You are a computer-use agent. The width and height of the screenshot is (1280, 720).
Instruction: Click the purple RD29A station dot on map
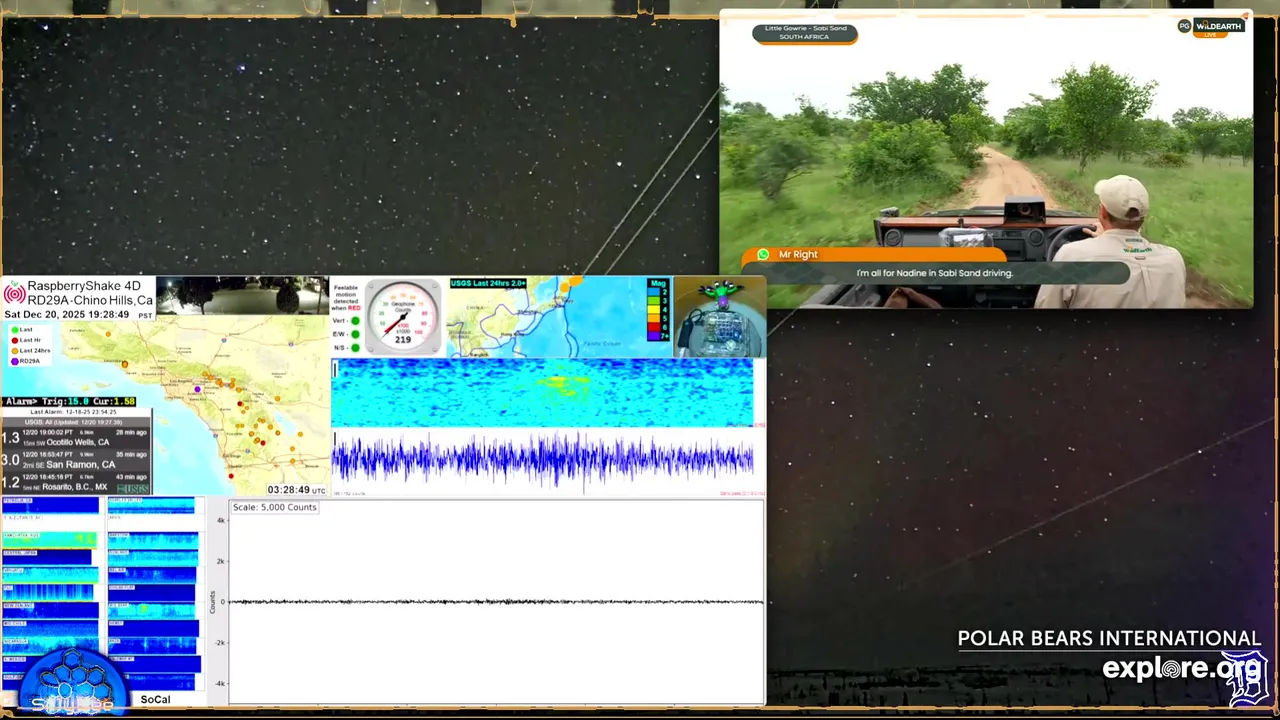(198, 389)
